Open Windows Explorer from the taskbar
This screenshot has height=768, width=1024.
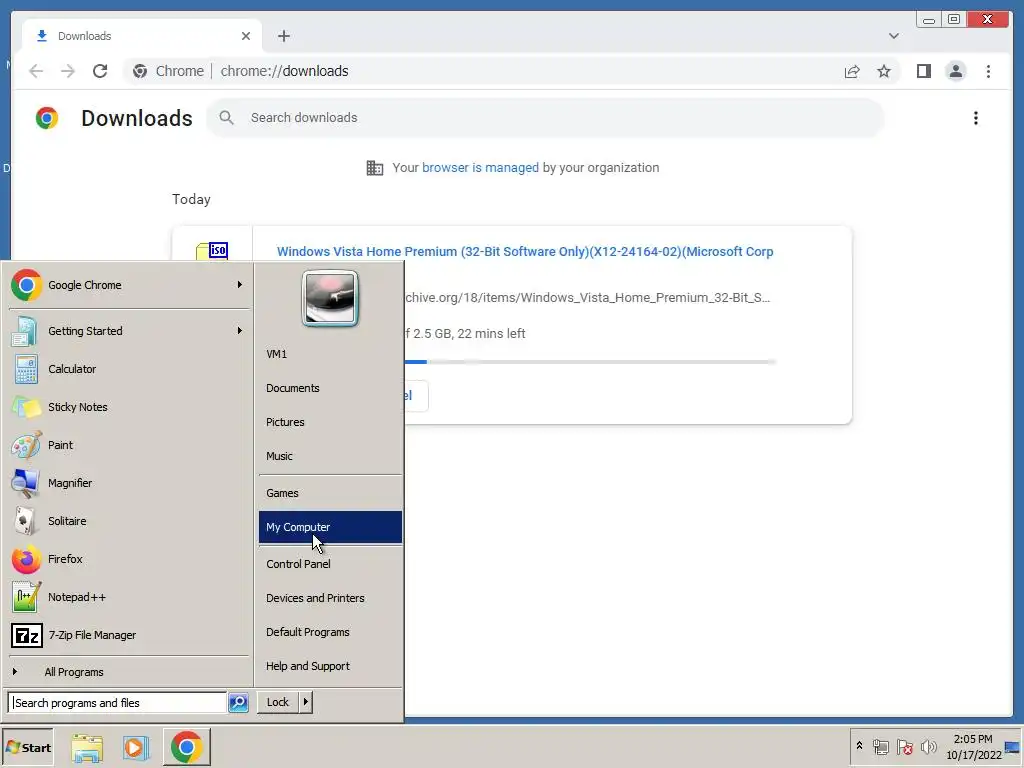87,748
